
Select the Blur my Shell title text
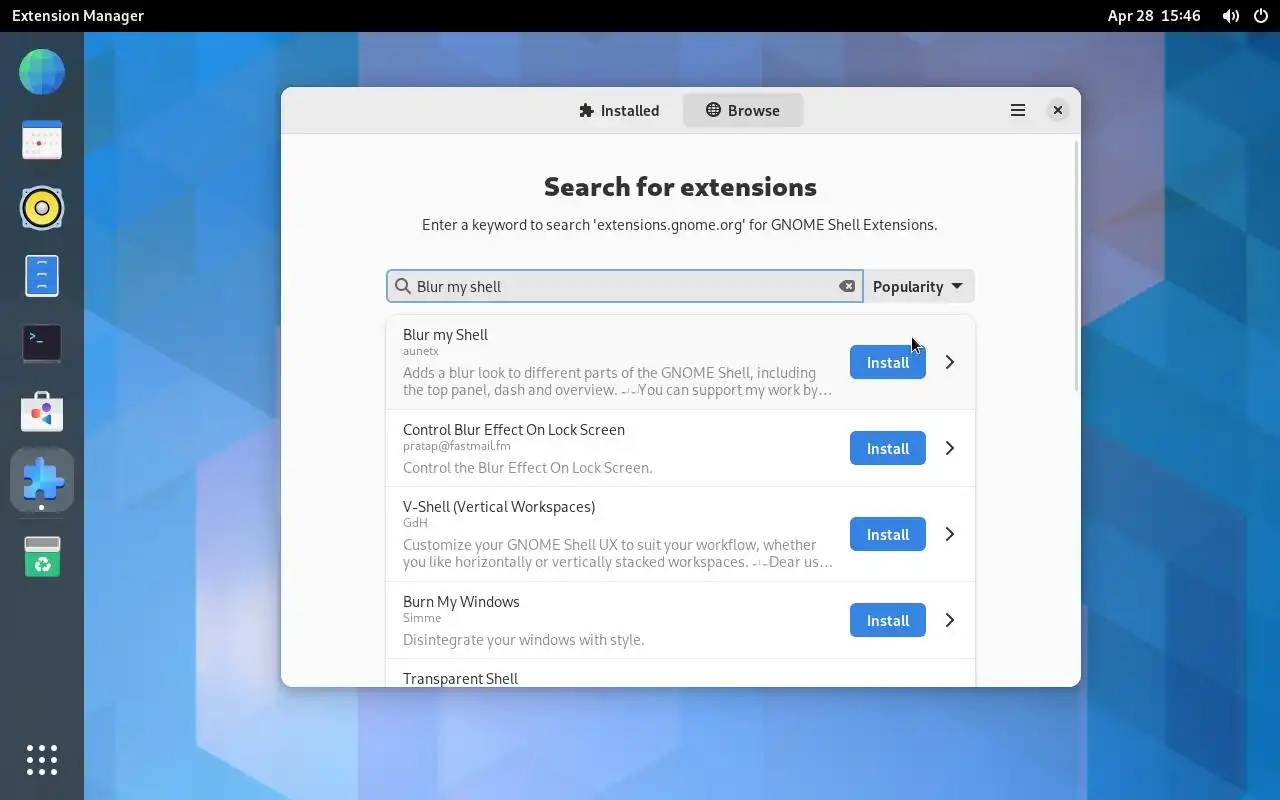coord(445,334)
